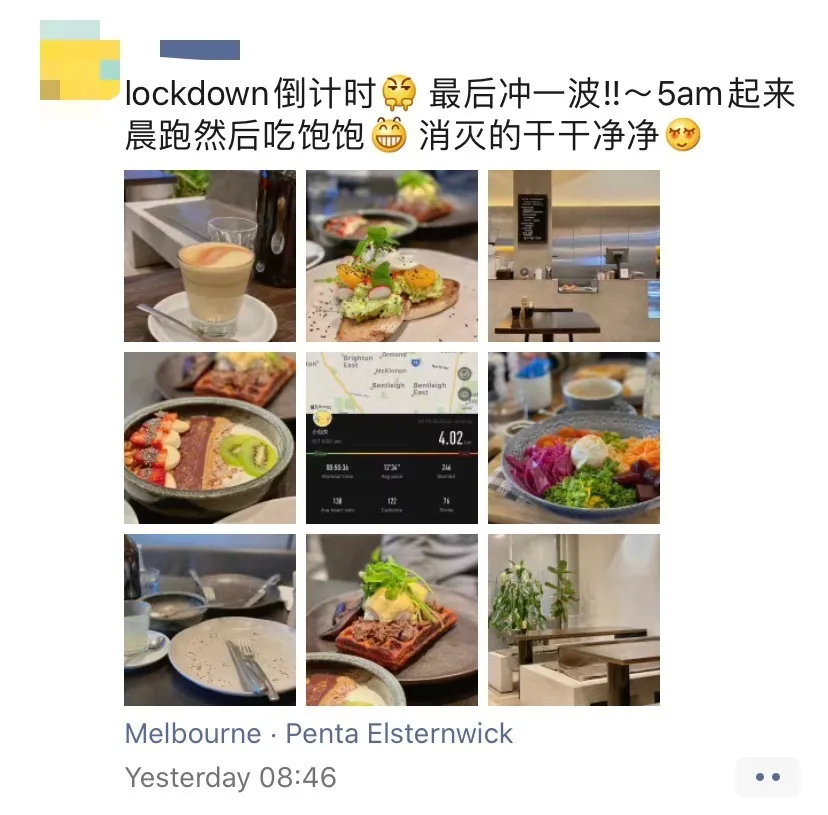Tap the steam-nose face emoji after 倒计时

coord(399,93)
